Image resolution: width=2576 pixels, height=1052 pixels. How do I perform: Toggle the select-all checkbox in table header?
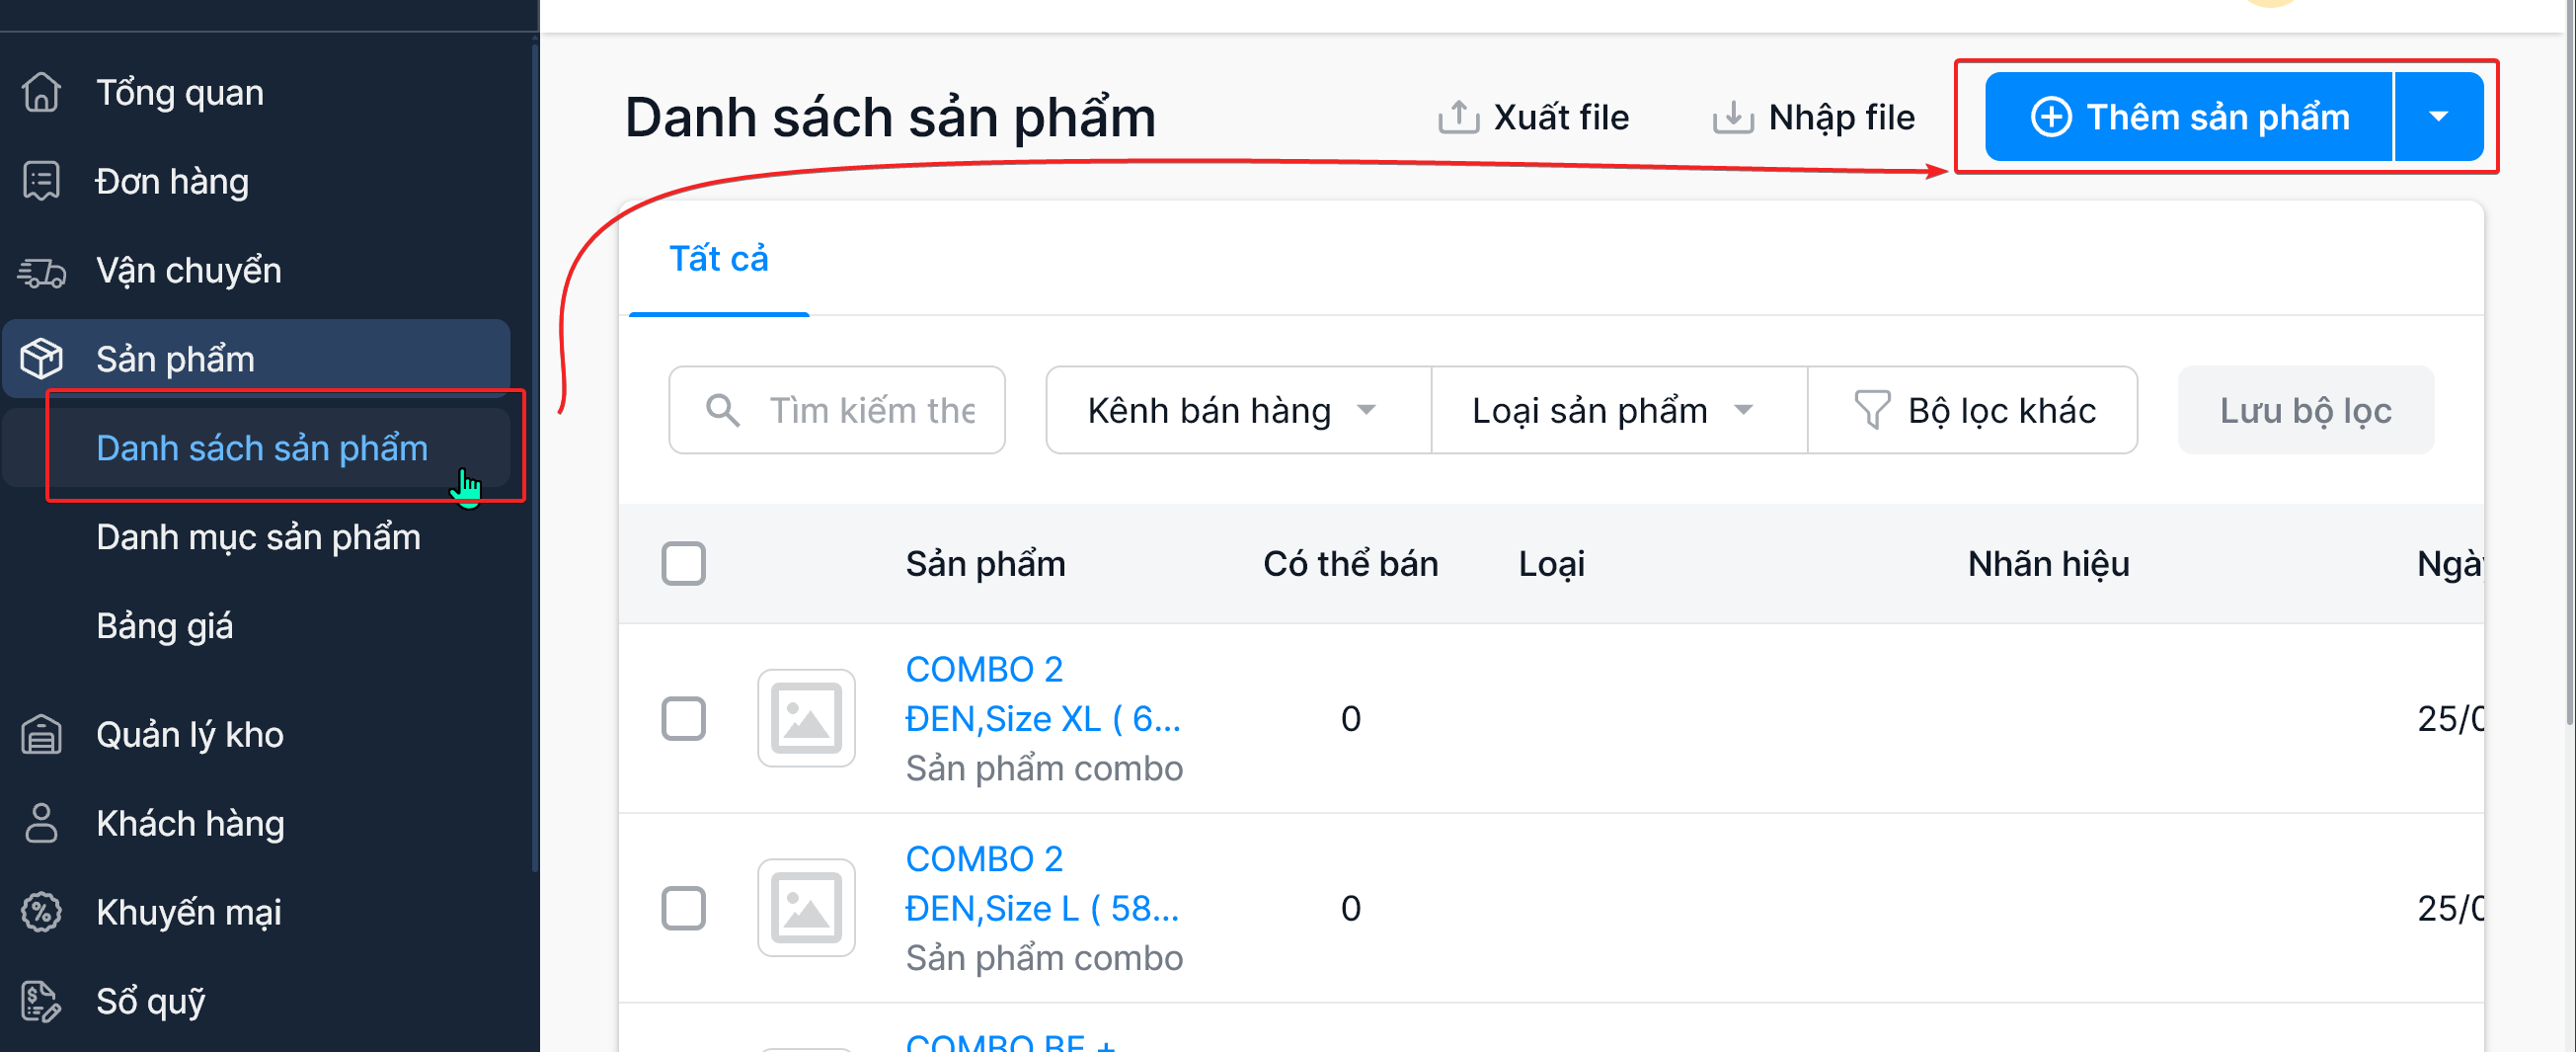pos(683,563)
